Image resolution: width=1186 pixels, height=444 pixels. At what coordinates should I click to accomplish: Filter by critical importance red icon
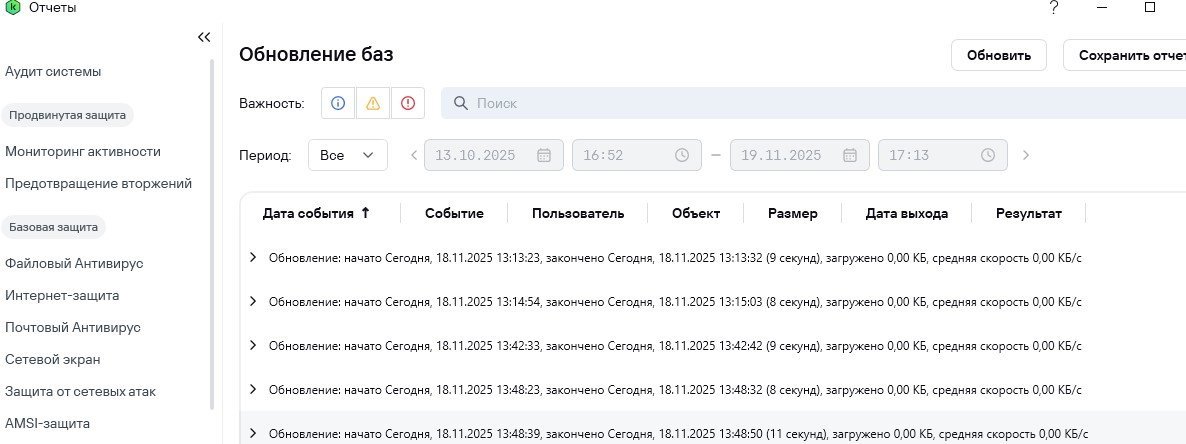(407, 103)
